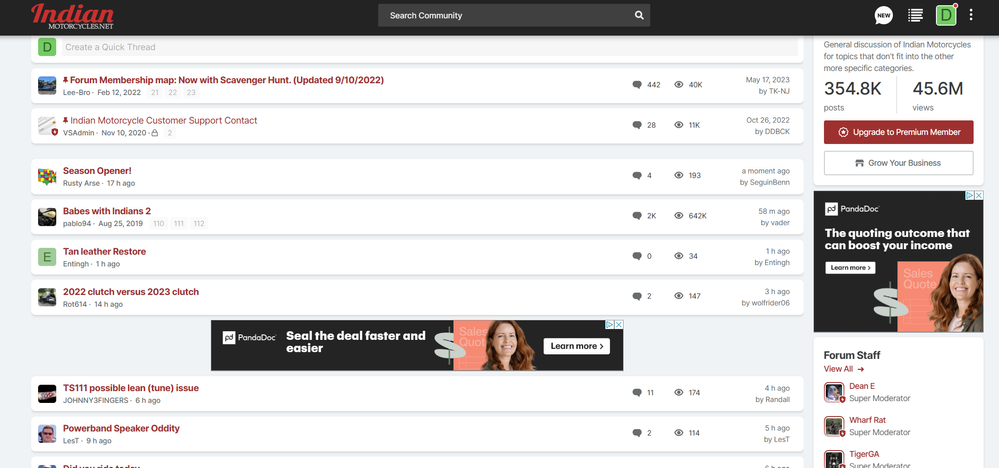
Task: Open 2022 clutch versus 2023 clutch thread
Action: click(x=131, y=292)
